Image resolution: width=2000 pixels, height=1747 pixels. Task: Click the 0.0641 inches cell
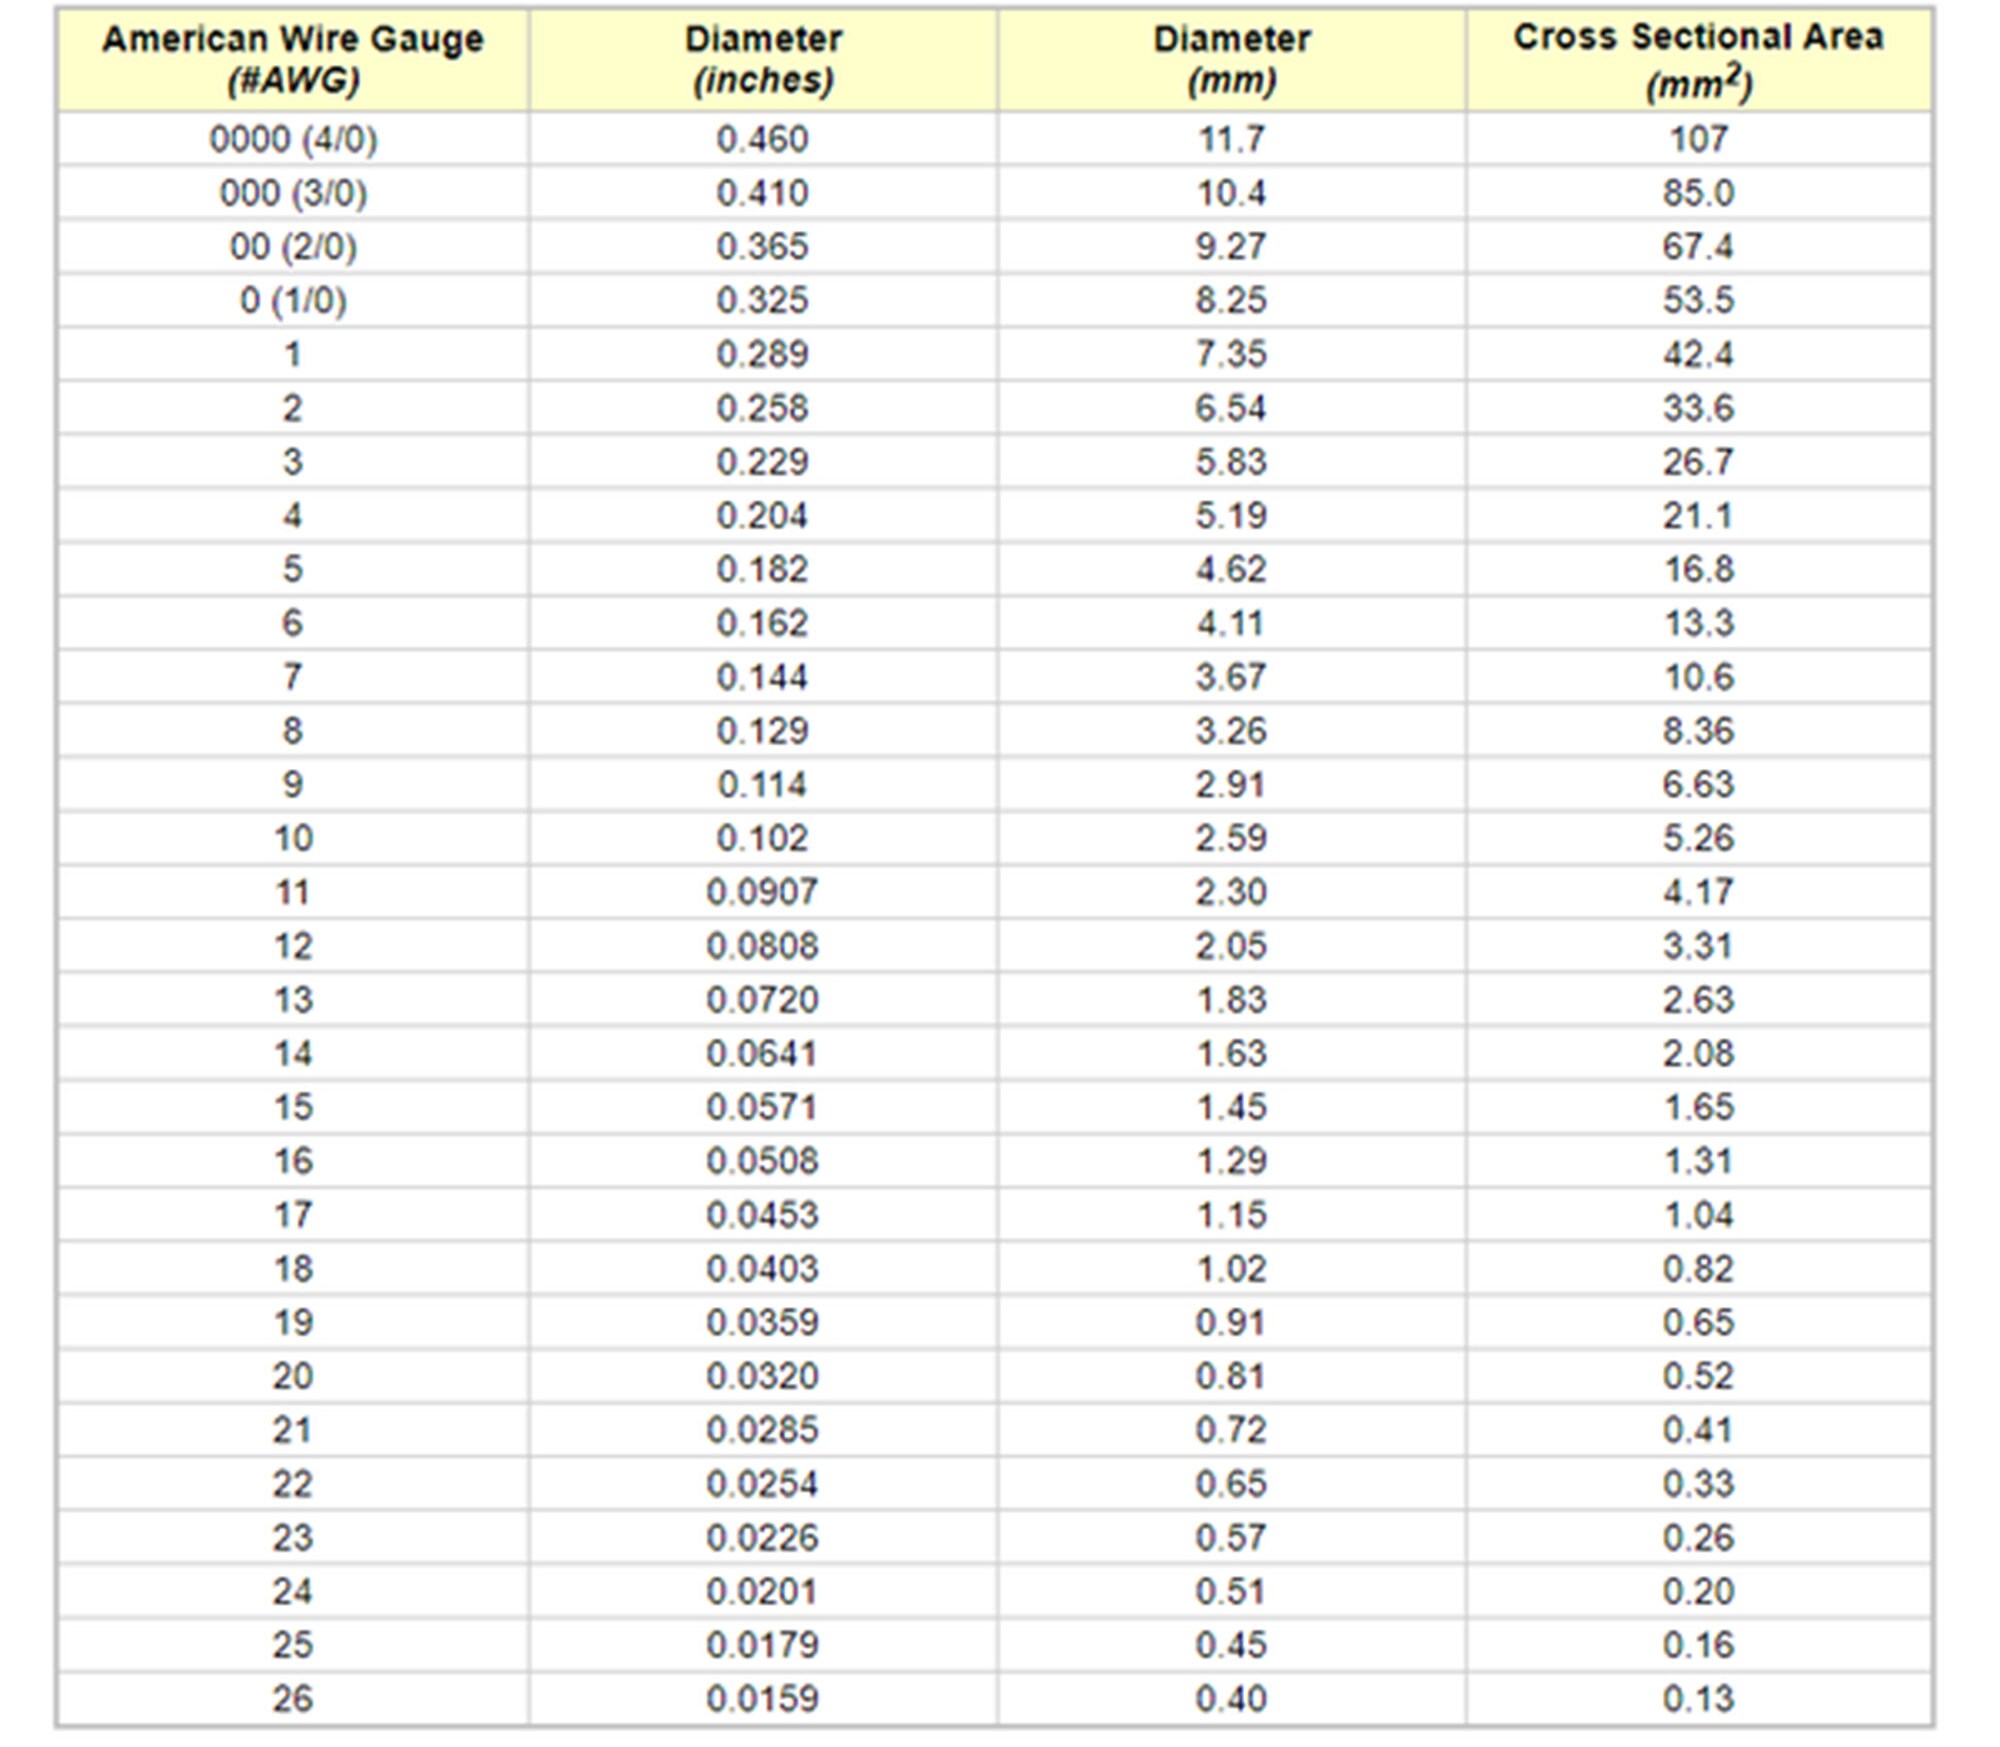[x=763, y=1054]
